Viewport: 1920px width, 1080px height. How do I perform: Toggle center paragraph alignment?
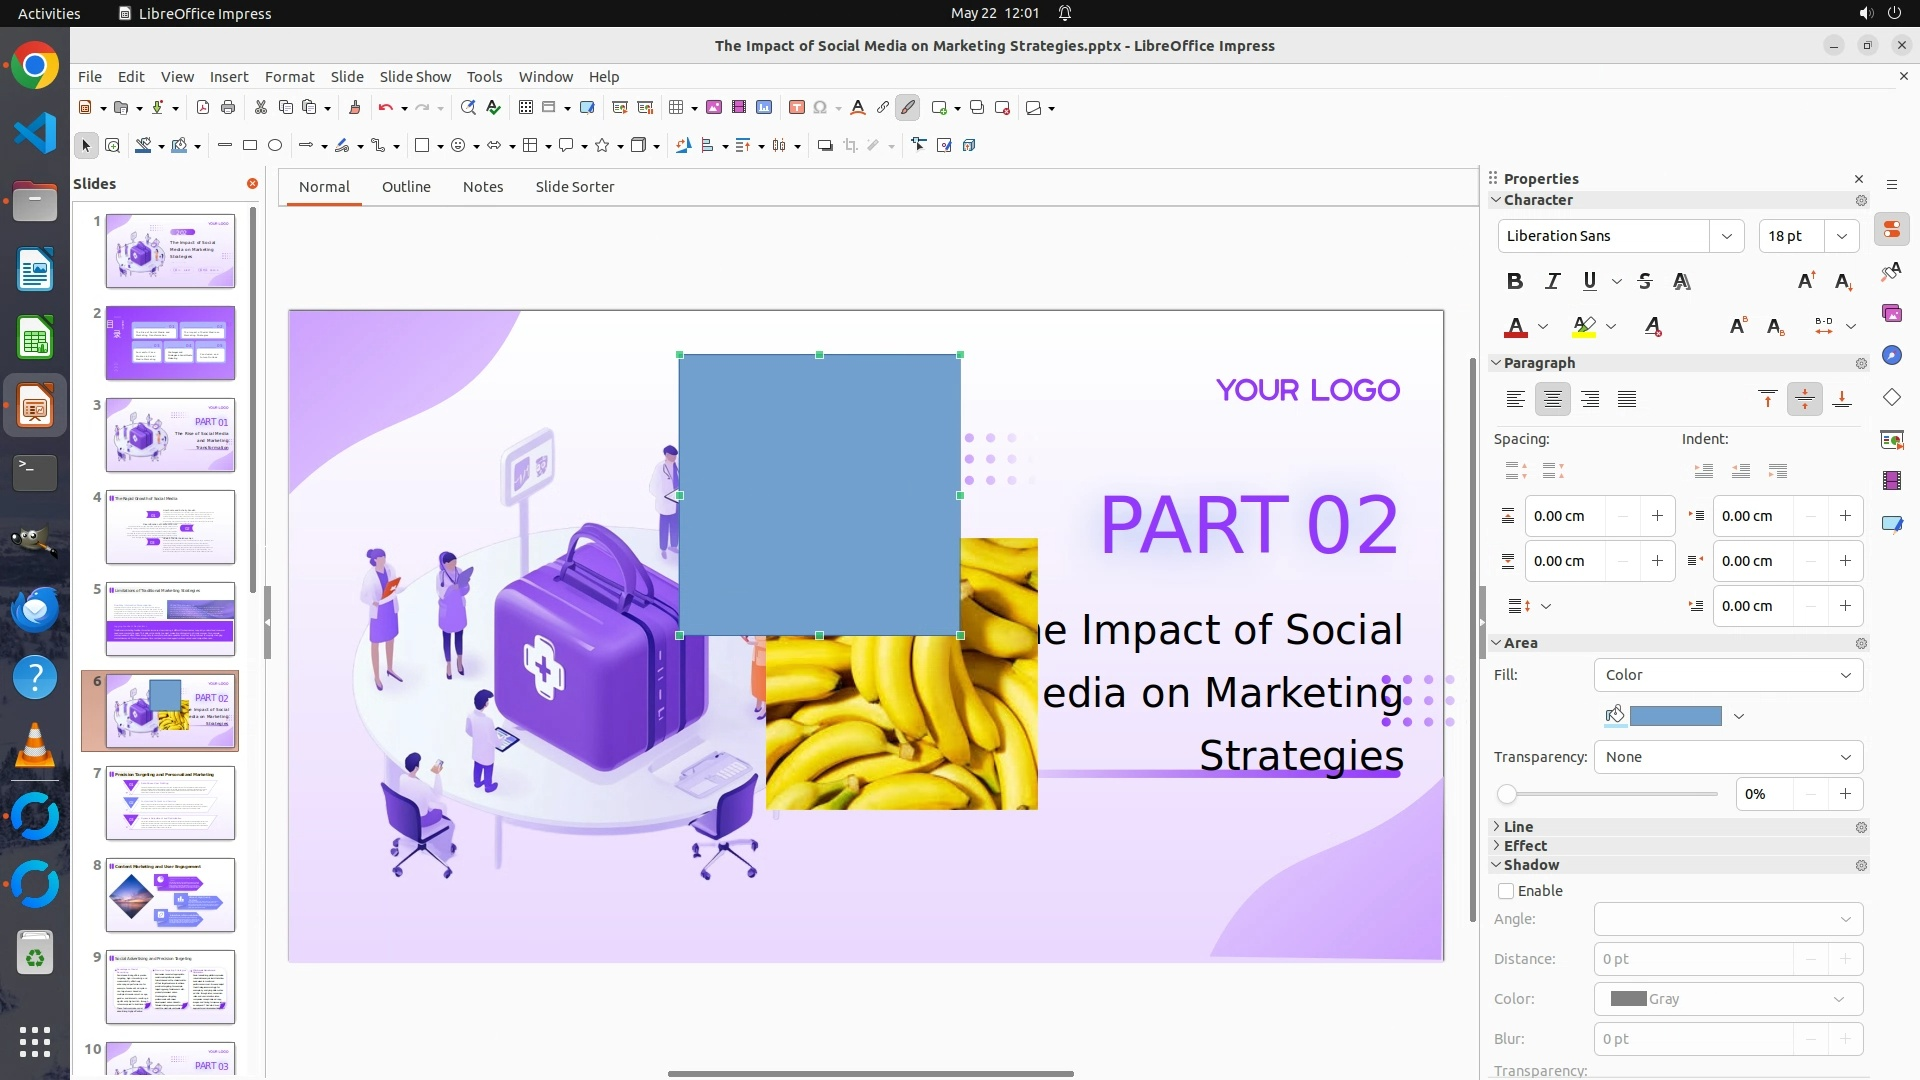[x=1552, y=399]
